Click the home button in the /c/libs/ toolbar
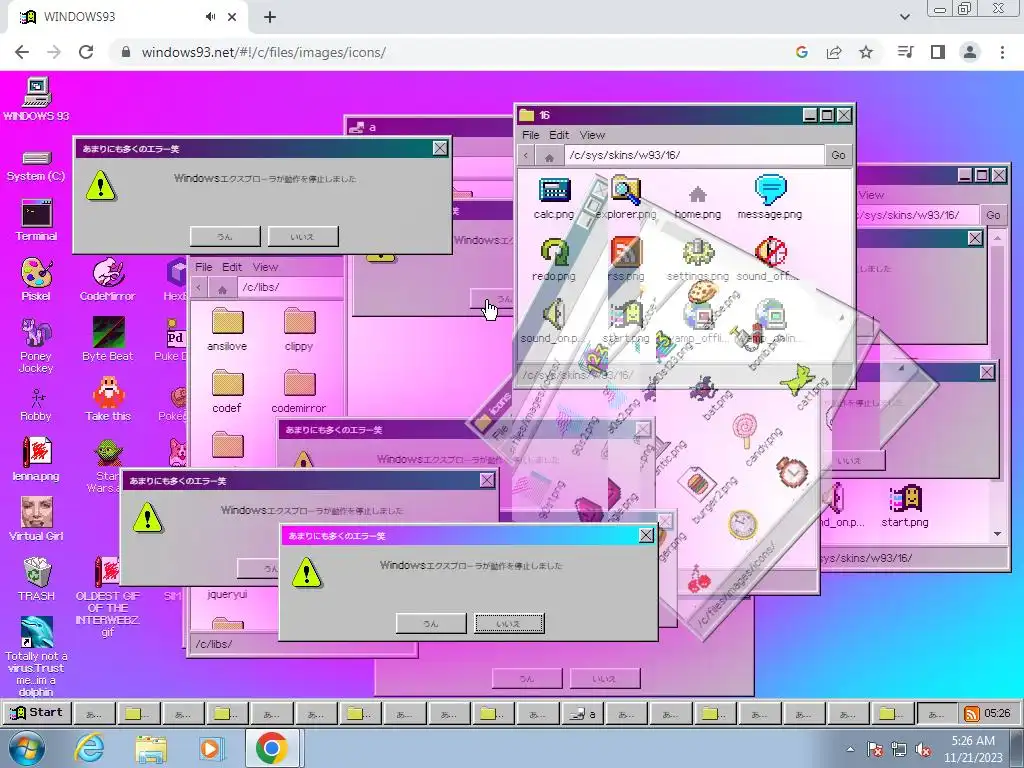The image size is (1024, 768). click(222, 287)
